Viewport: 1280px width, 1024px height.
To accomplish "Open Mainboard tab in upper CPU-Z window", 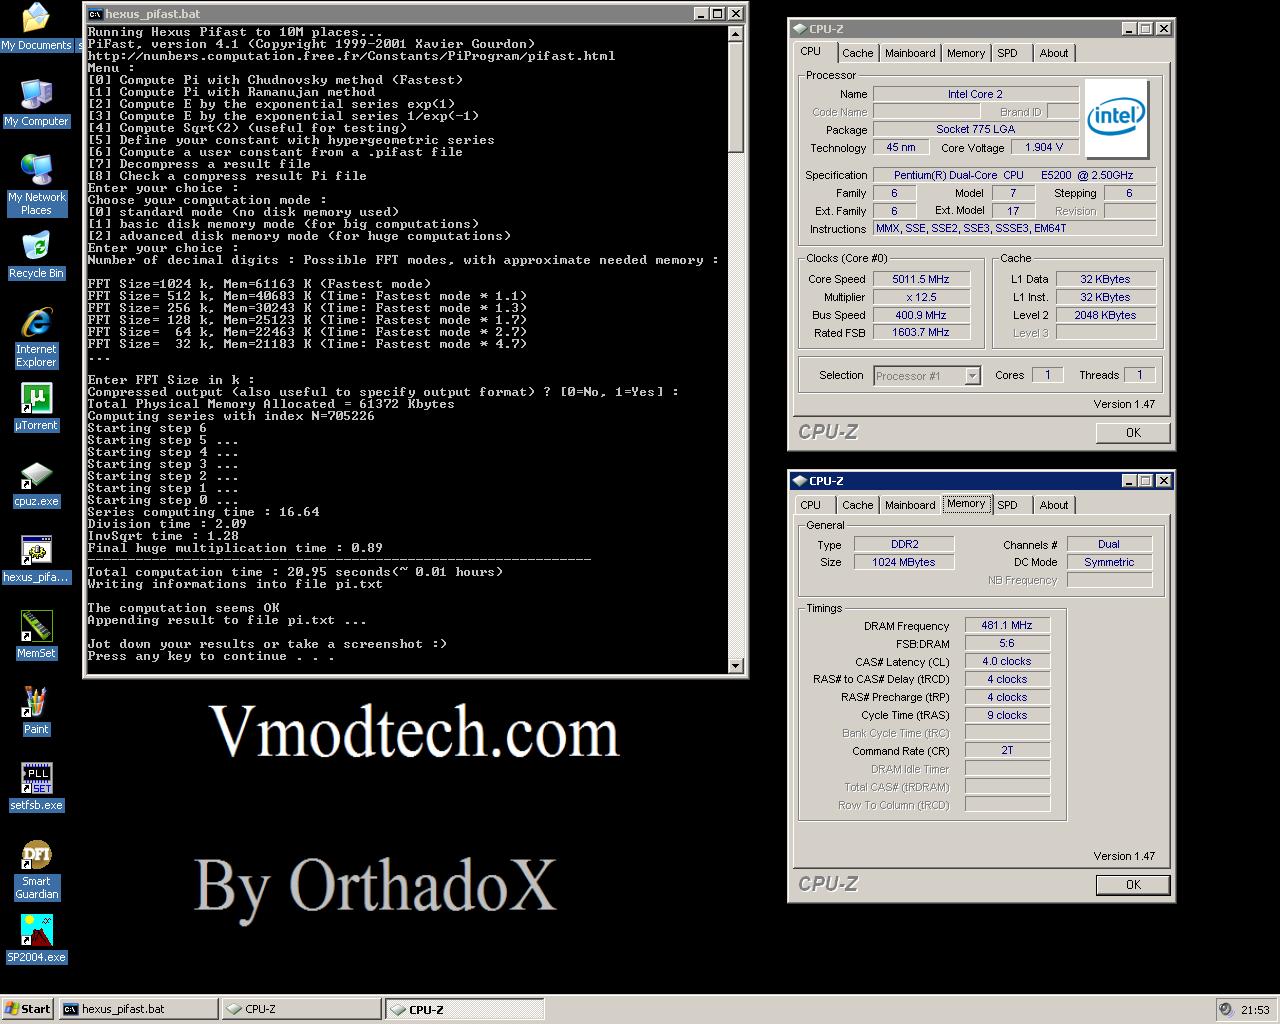I will [910, 53].
